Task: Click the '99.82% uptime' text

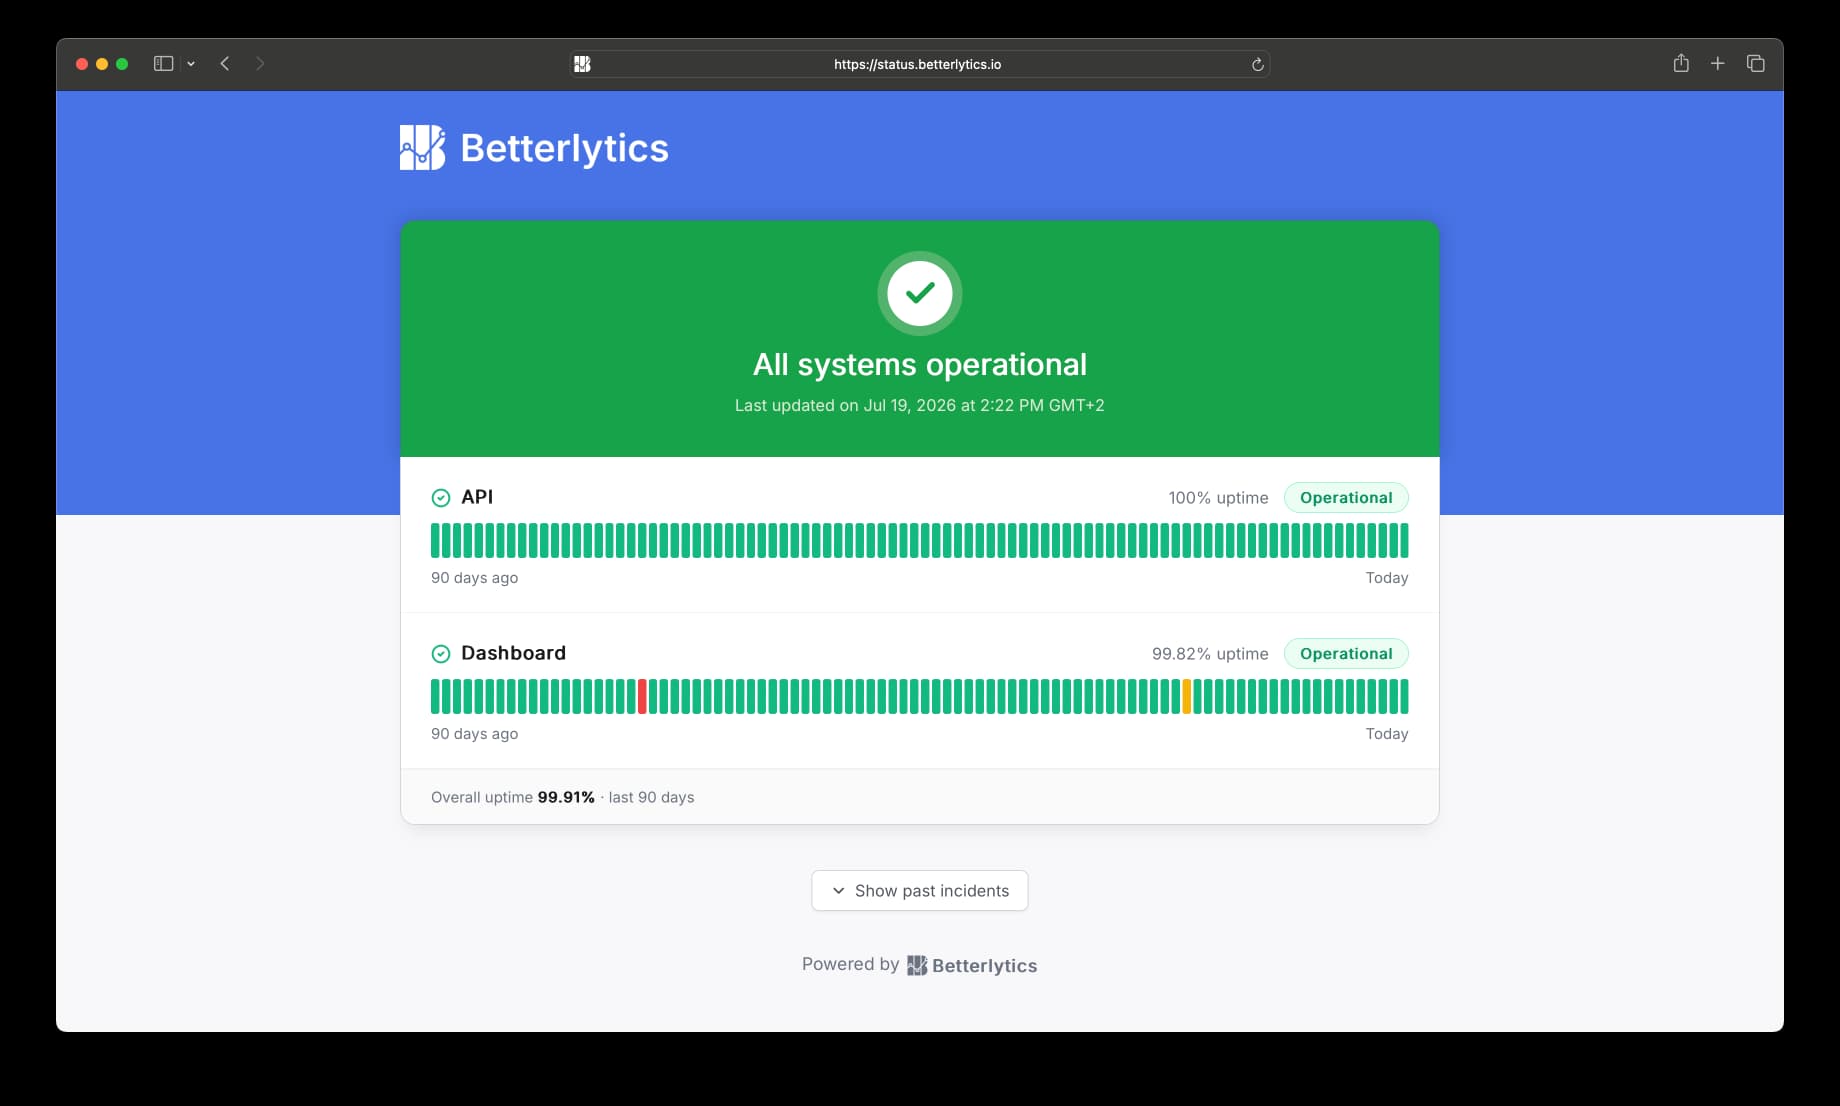Action: (1210, 654)
